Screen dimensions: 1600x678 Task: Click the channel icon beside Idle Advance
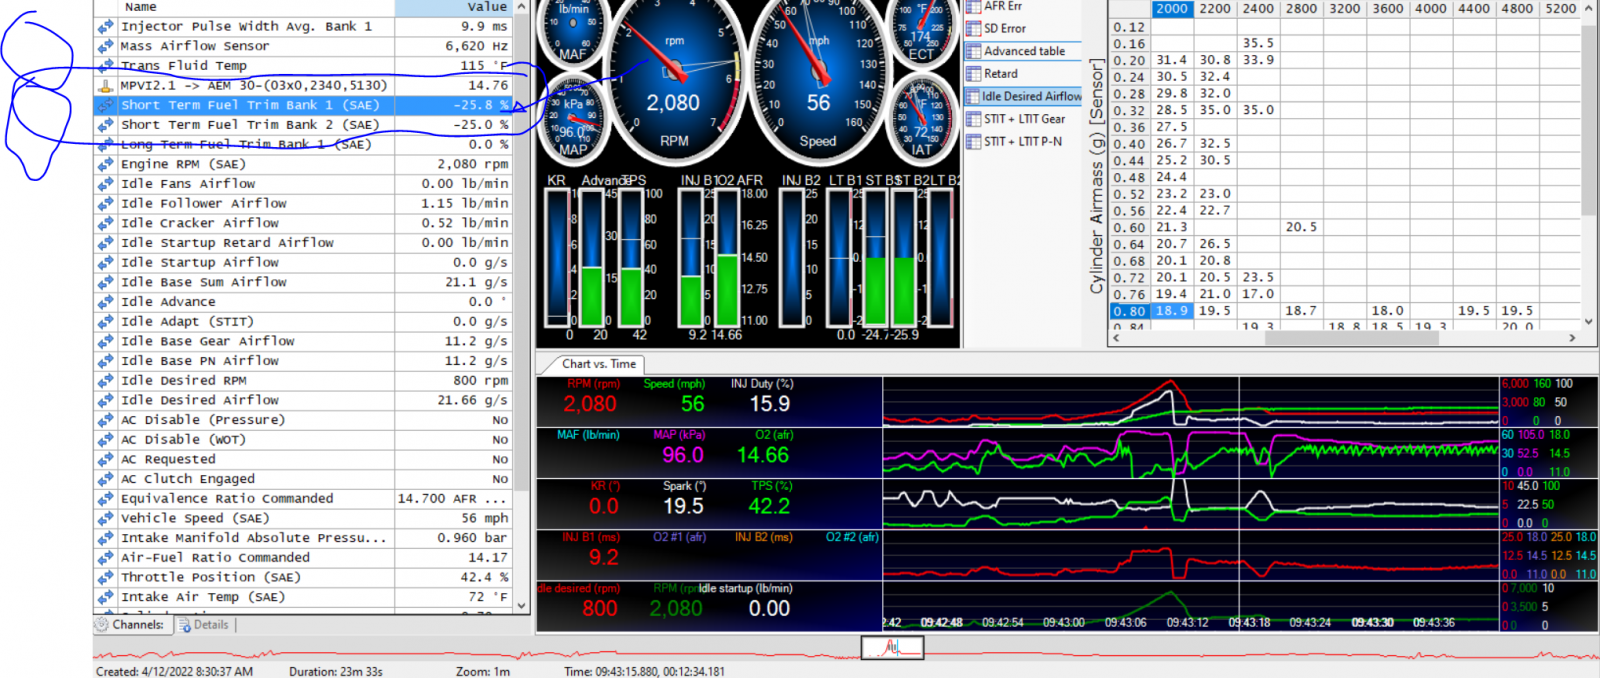(105, 302)
